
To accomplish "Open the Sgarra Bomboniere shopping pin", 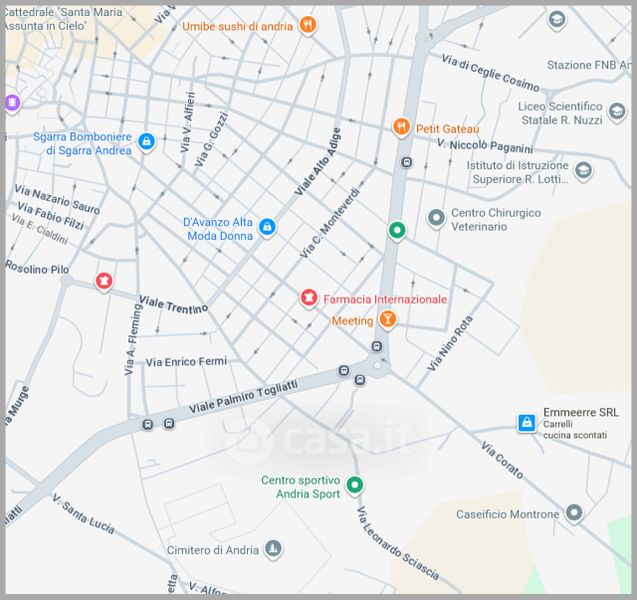I will pos(147,142).
